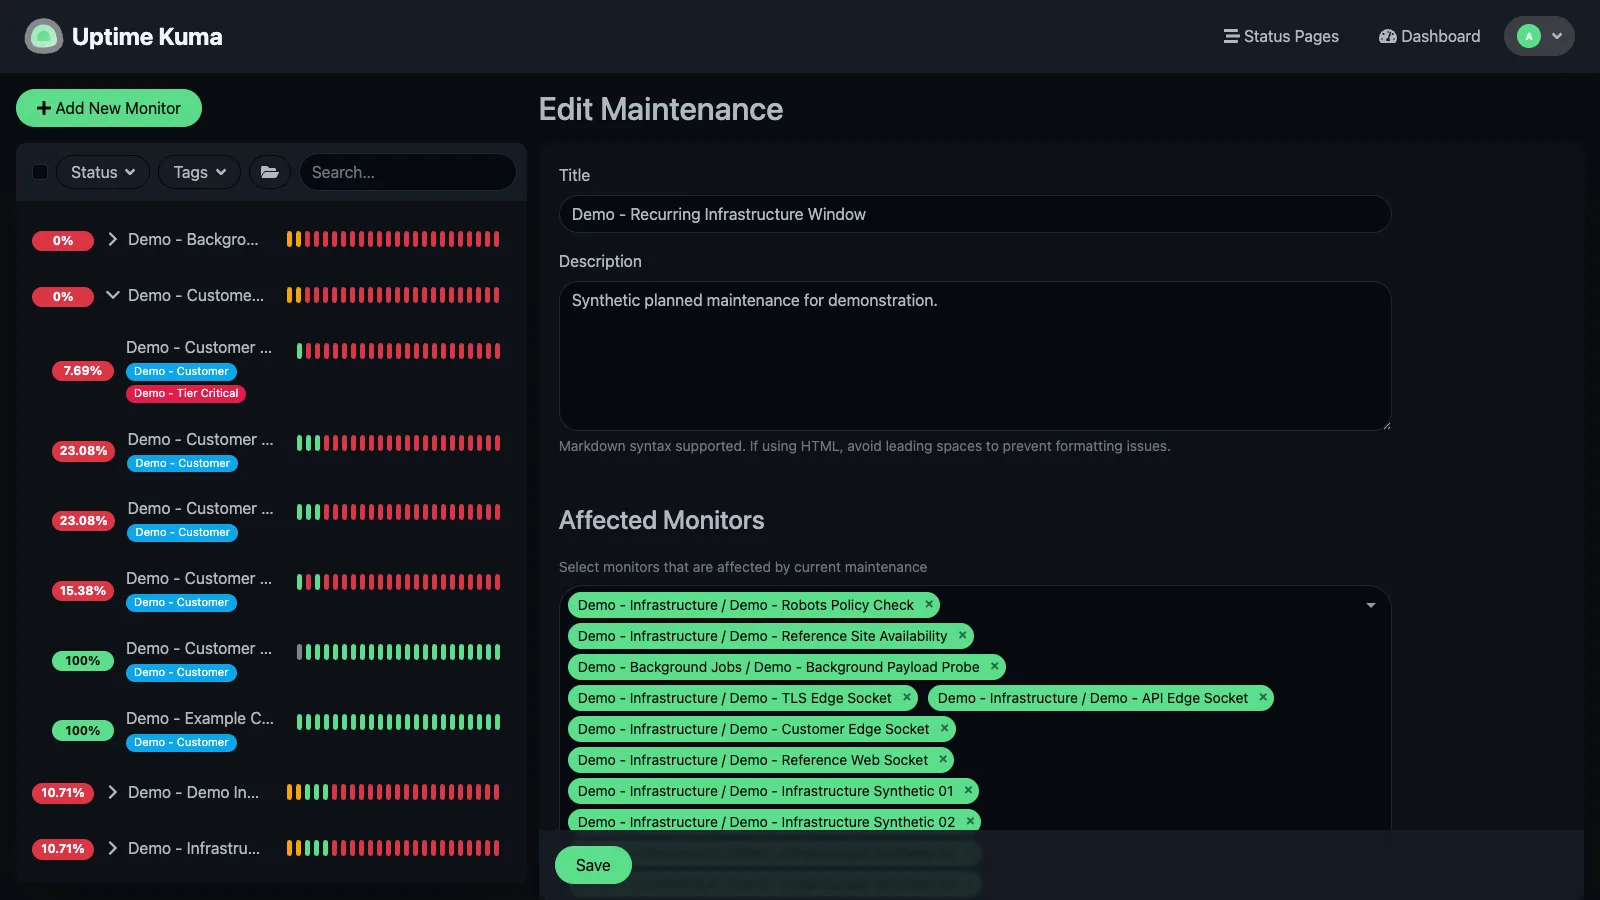This screenshot has height=900, width=1600.
Task: Open the Status filter dropdown
Action: (103, 172)
